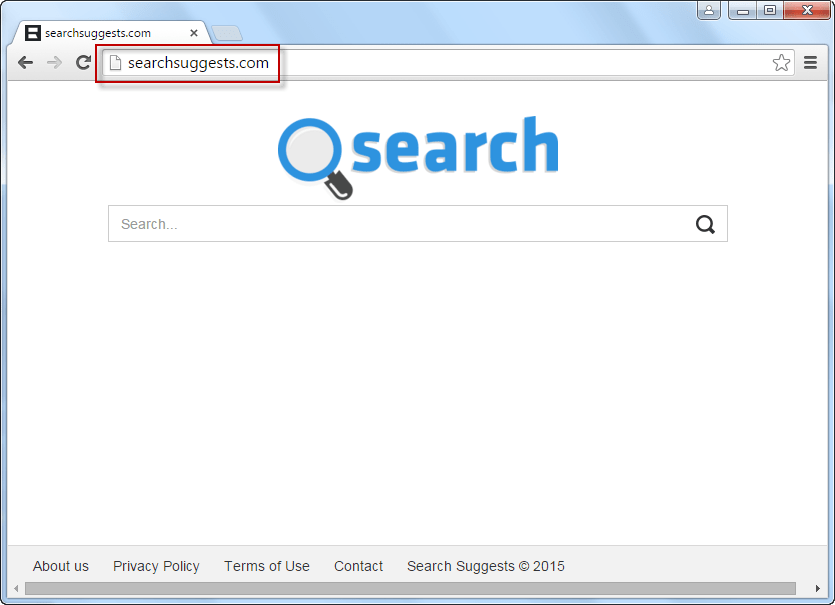Close the searchsuggests.com tab
Viewport: 835px width, 605px height.
(x=194, y=33)
